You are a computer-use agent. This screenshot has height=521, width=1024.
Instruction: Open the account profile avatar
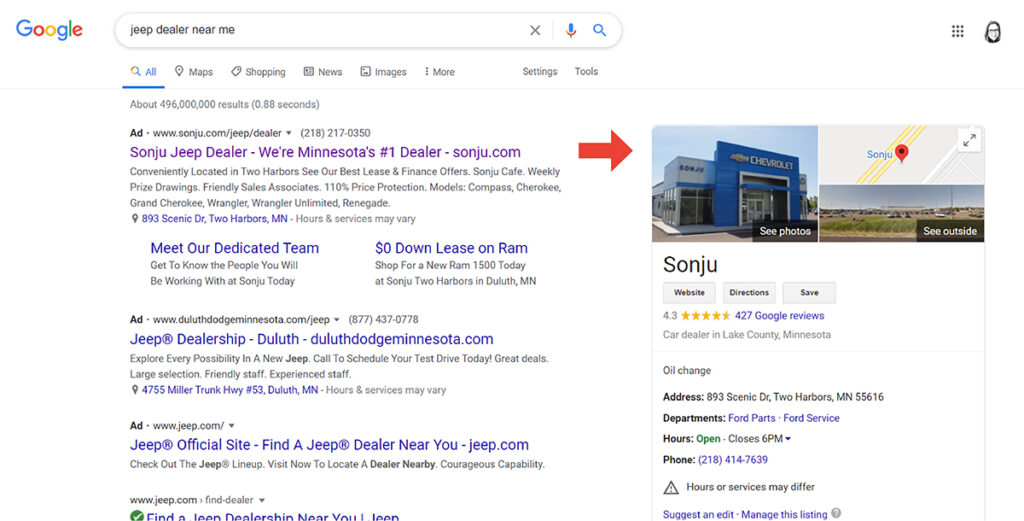tap(993, 31)
